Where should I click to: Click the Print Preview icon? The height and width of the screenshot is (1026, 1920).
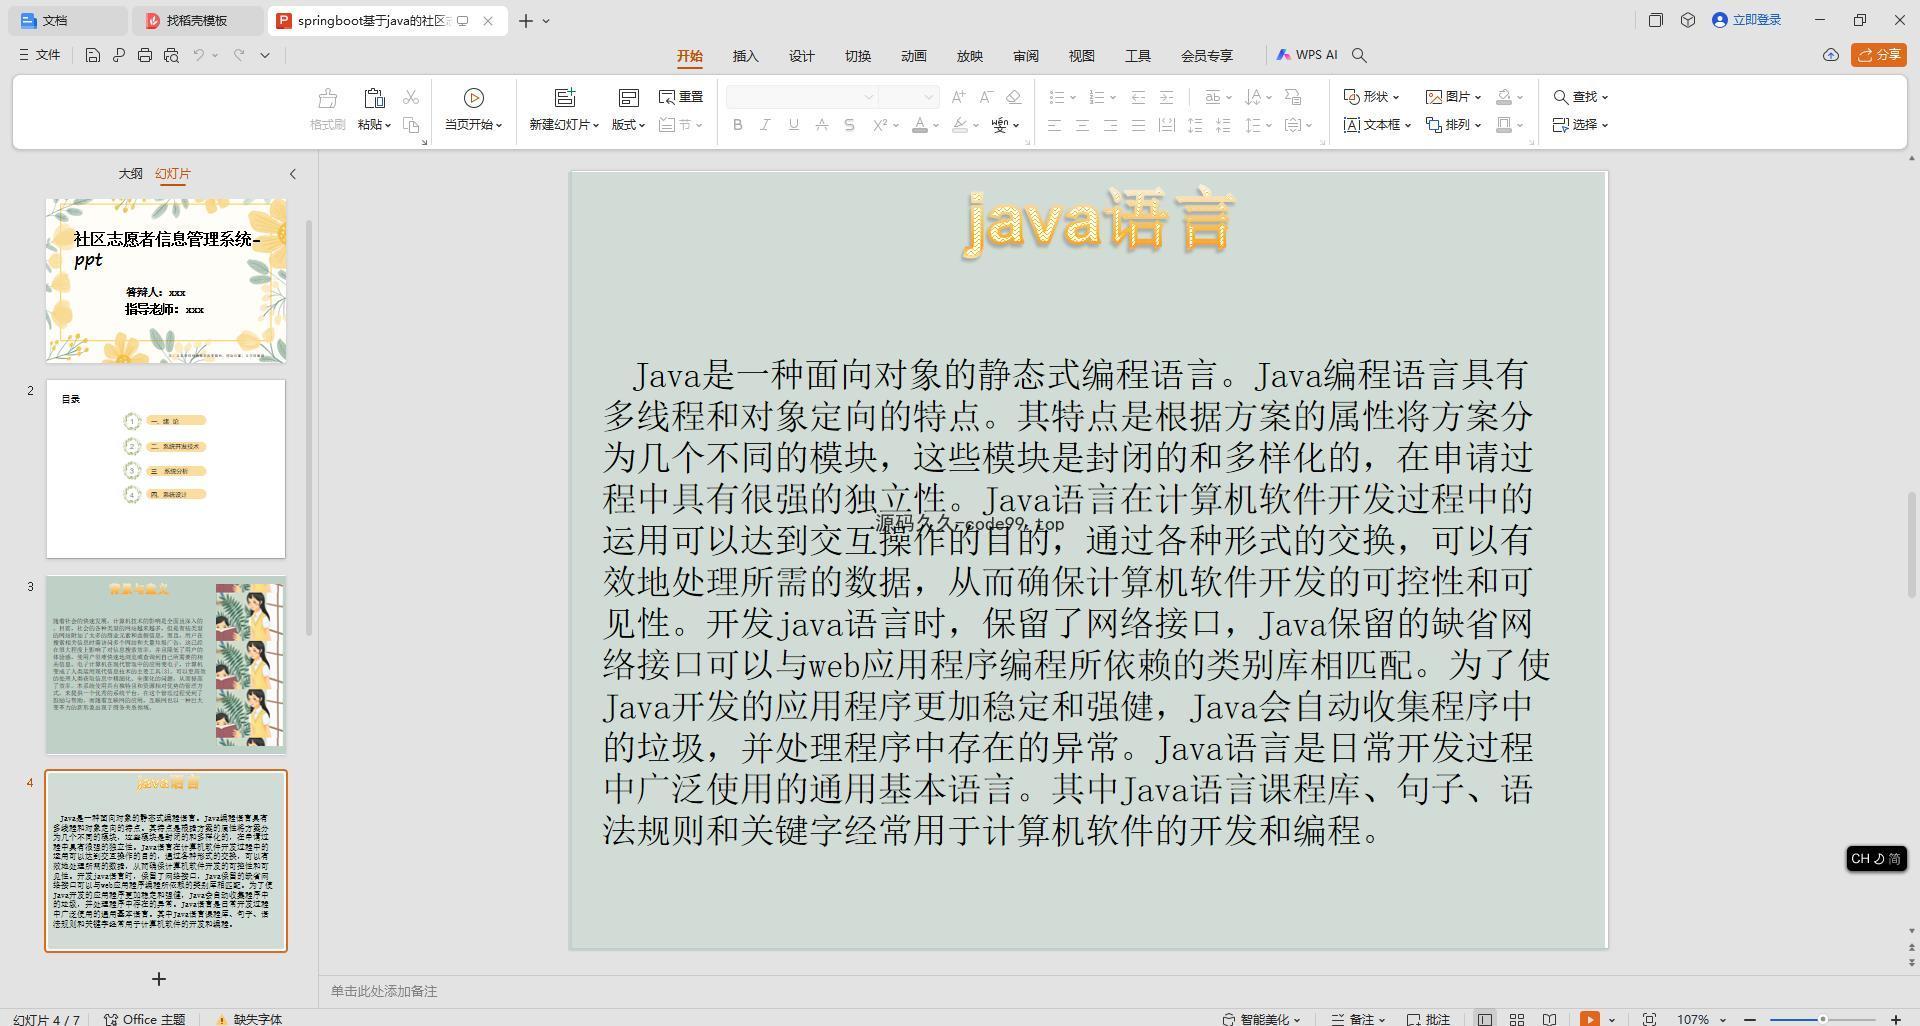pos(171,55)
